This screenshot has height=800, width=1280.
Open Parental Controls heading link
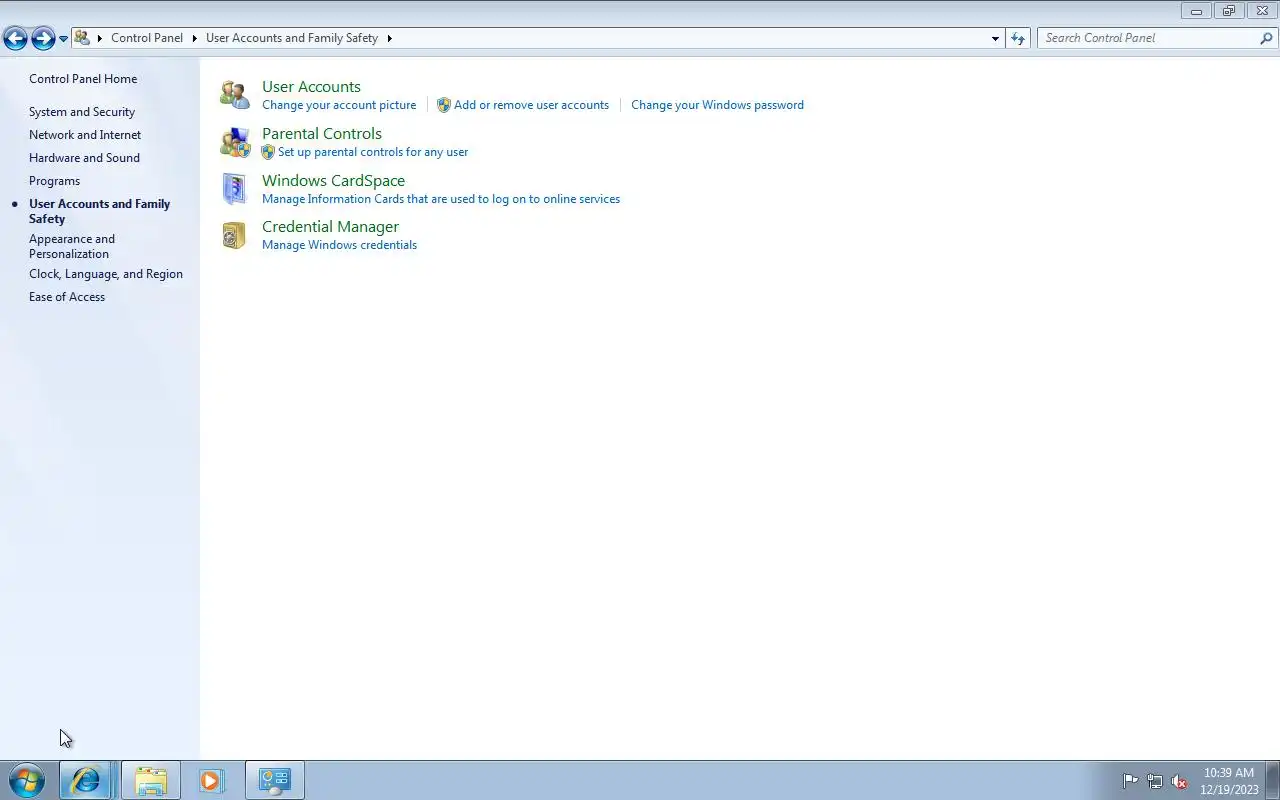pyautogui.click(x=322, y=134)
